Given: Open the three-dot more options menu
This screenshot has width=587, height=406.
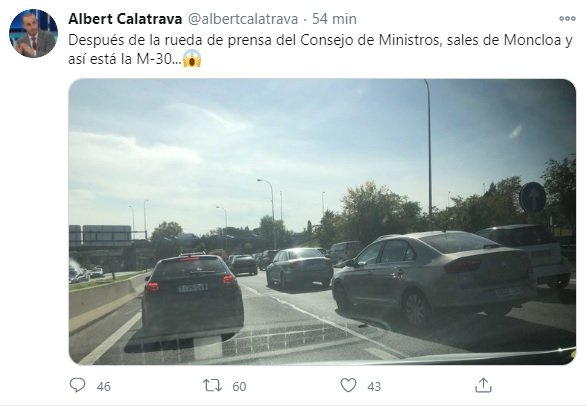Looking at the screenshot, I should tap(567, 18).
